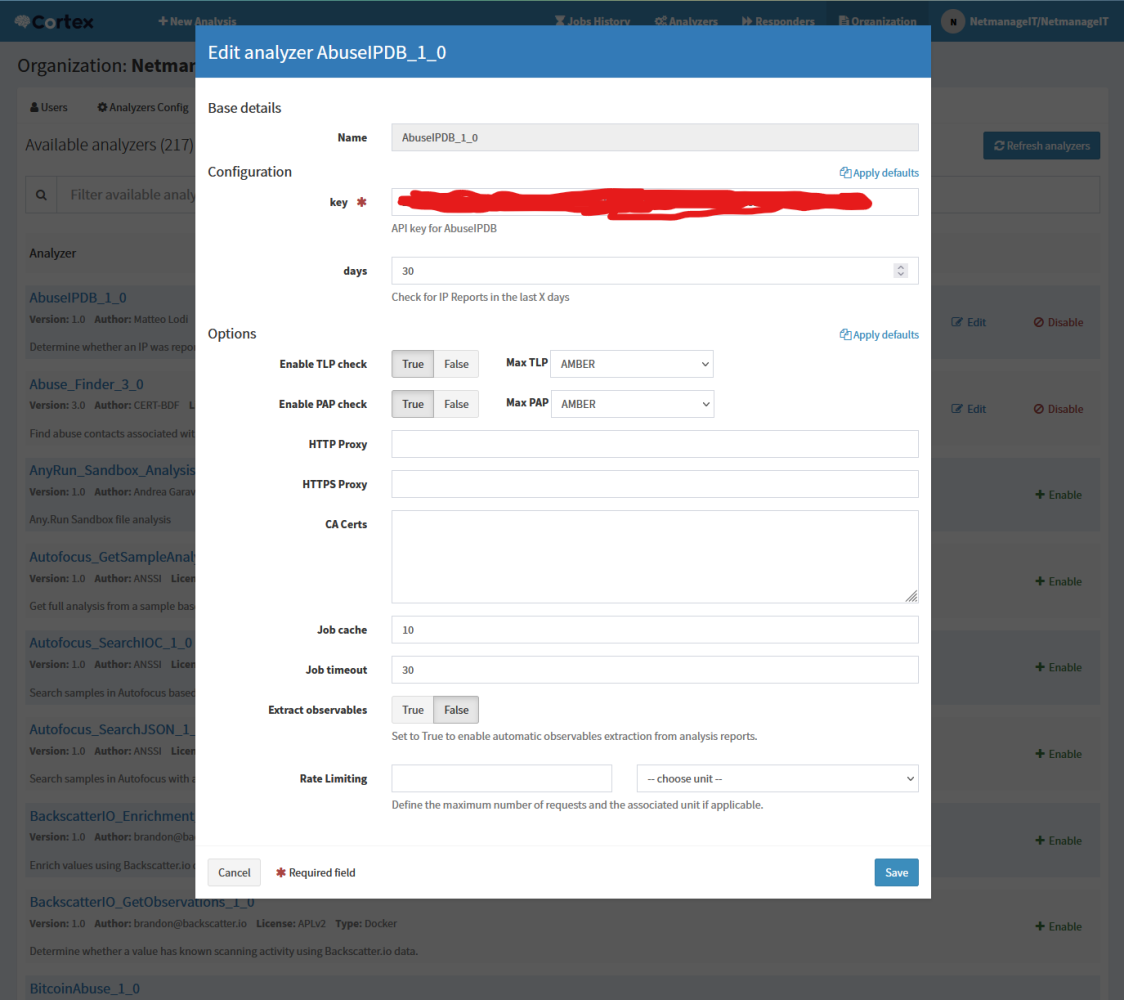Click the HTTP Proxy input field
The height and width of the screenshot is (1000, 1124).
pos(654,444)
